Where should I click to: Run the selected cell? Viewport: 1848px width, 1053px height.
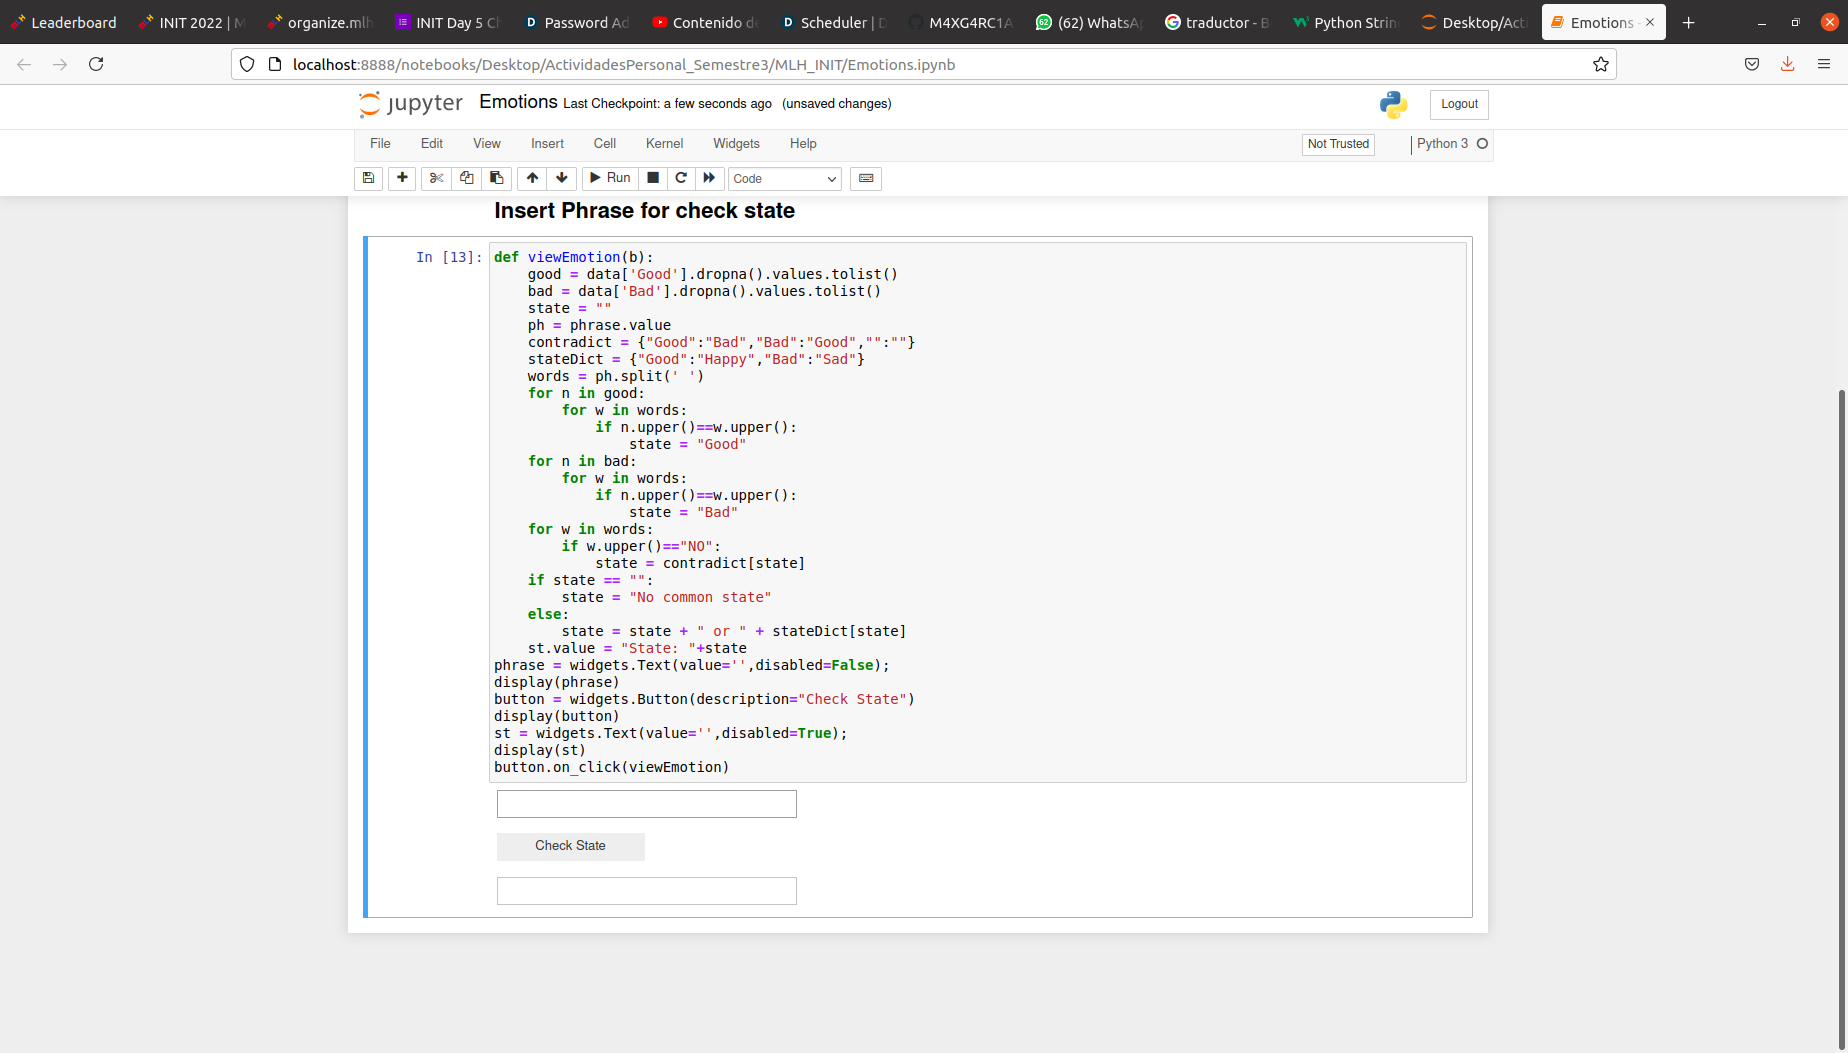(x=610, y=178)
